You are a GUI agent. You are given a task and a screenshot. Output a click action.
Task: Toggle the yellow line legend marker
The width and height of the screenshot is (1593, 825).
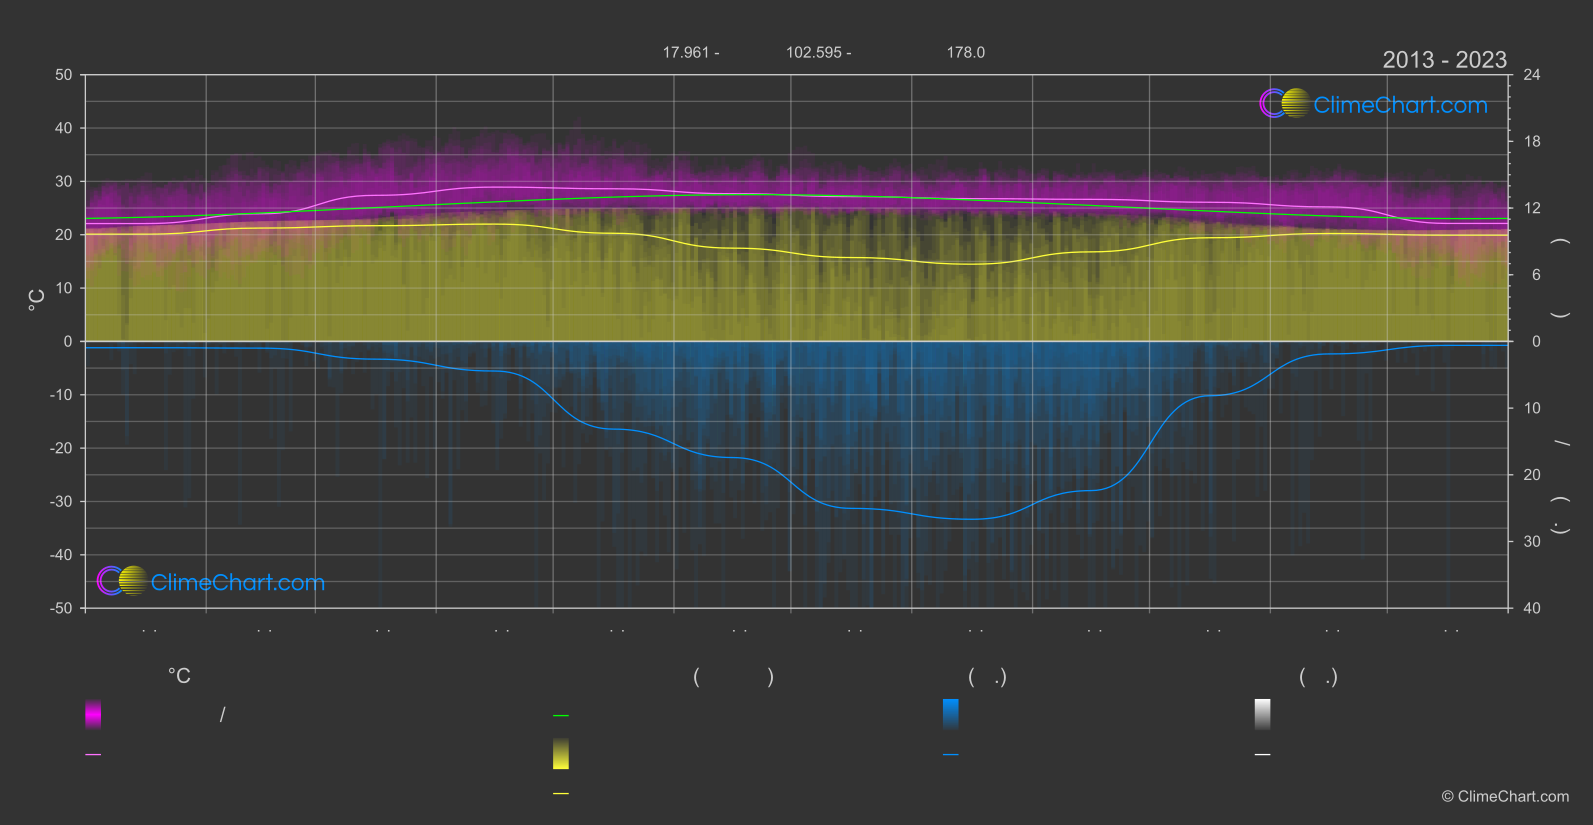[561, 794]
